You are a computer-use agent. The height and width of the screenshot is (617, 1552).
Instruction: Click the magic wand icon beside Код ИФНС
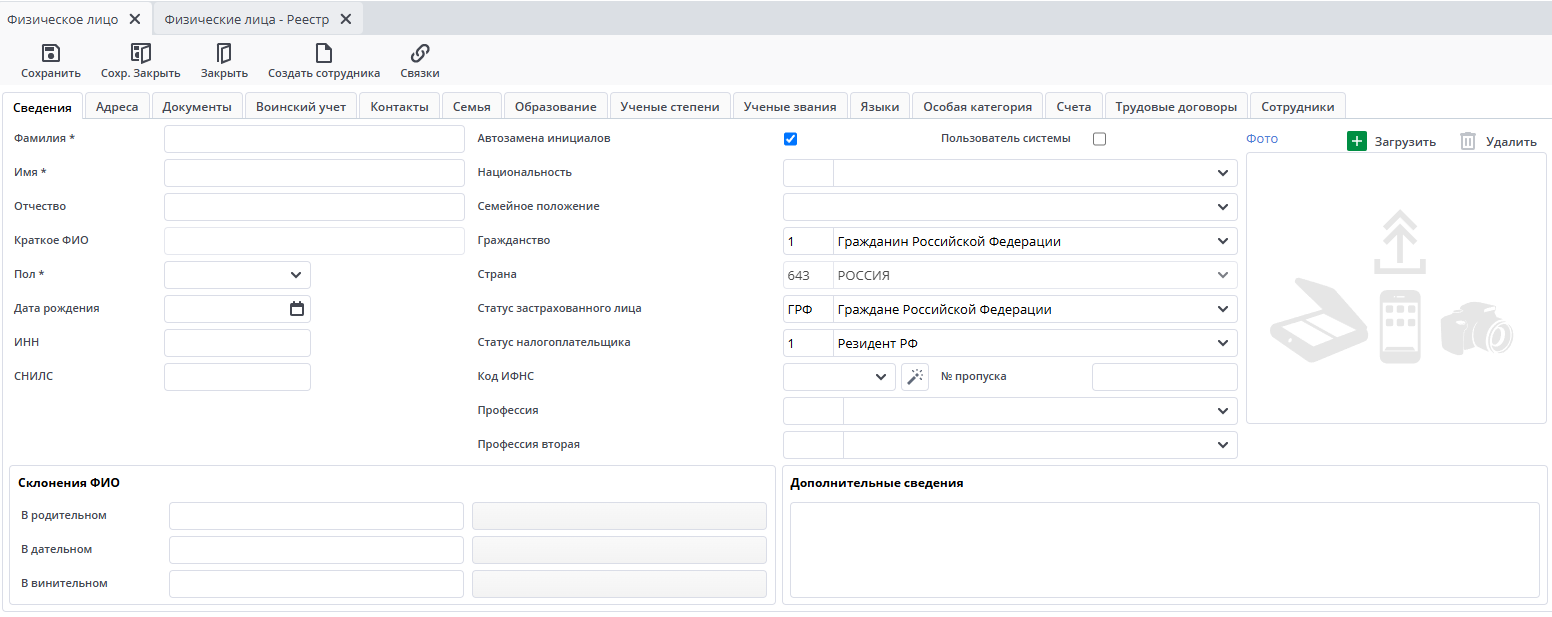pos(915,377)
